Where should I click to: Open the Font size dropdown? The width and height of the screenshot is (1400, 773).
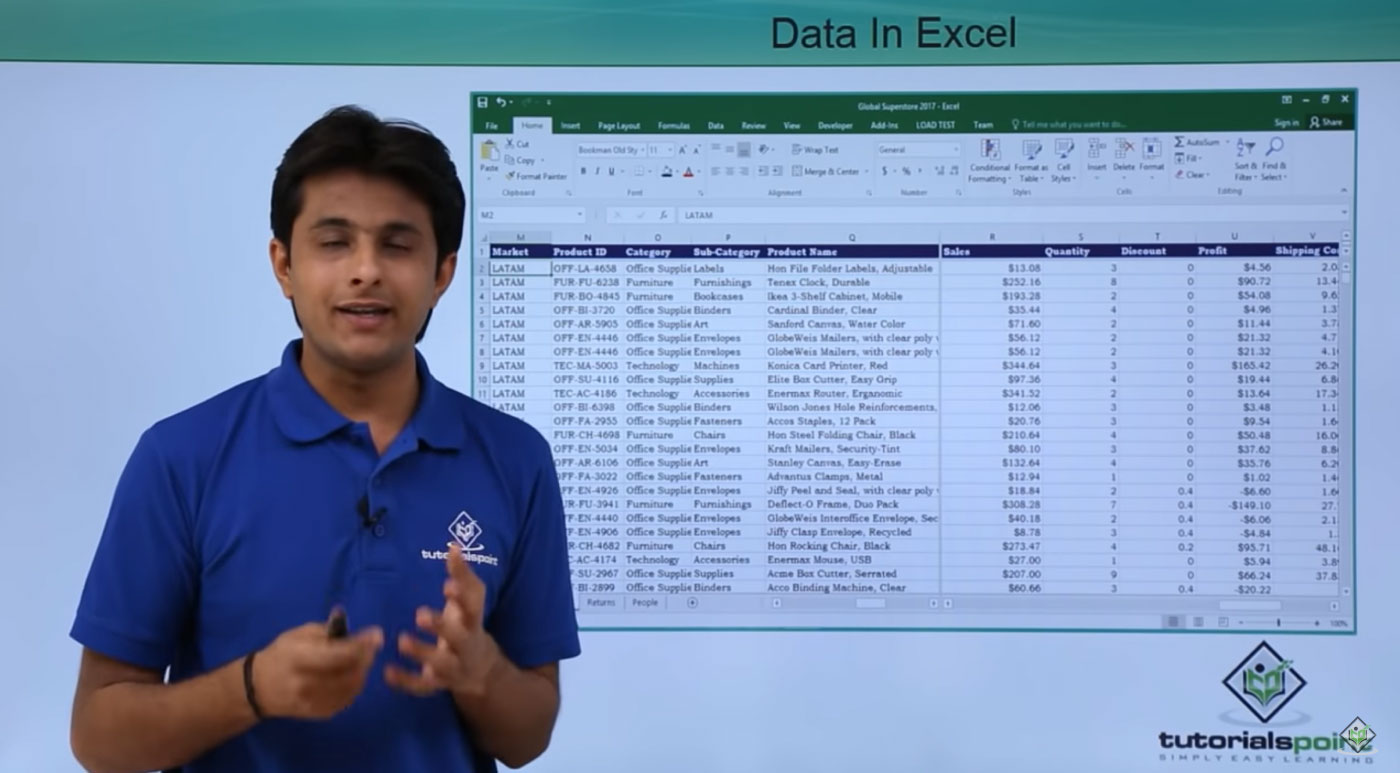coord(670,149)
